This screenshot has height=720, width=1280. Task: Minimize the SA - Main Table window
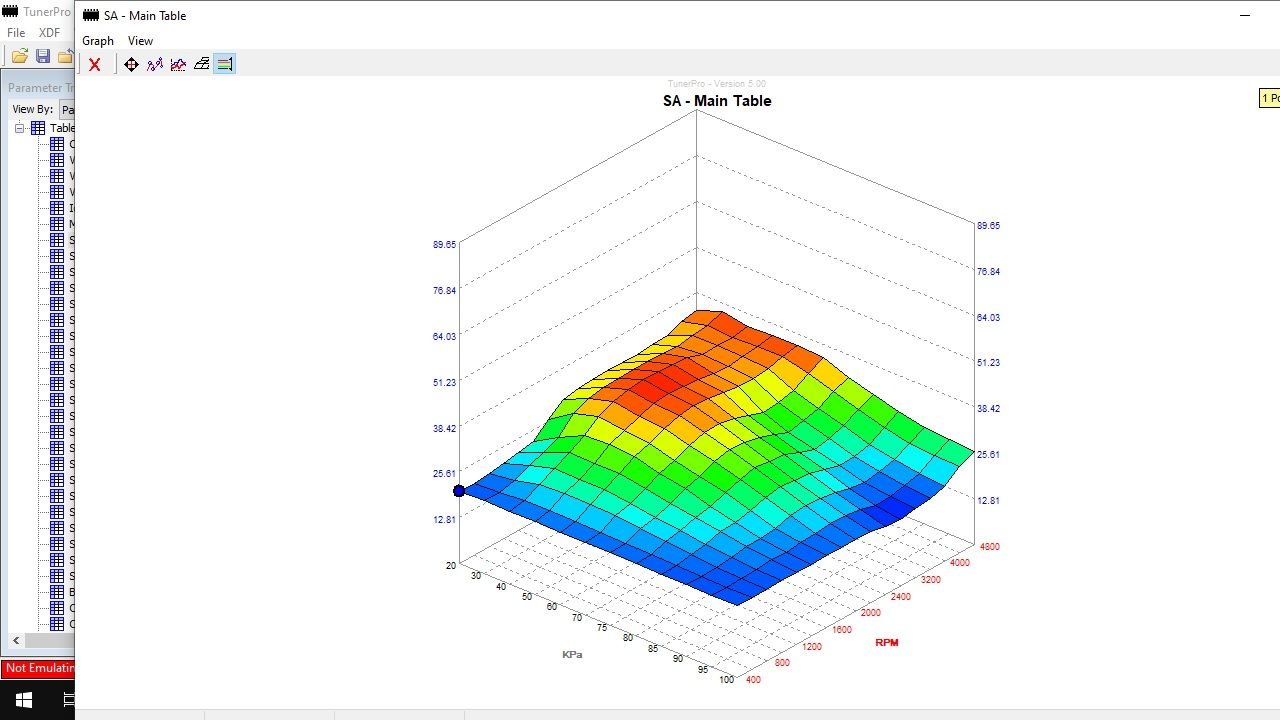(1245, 15)
